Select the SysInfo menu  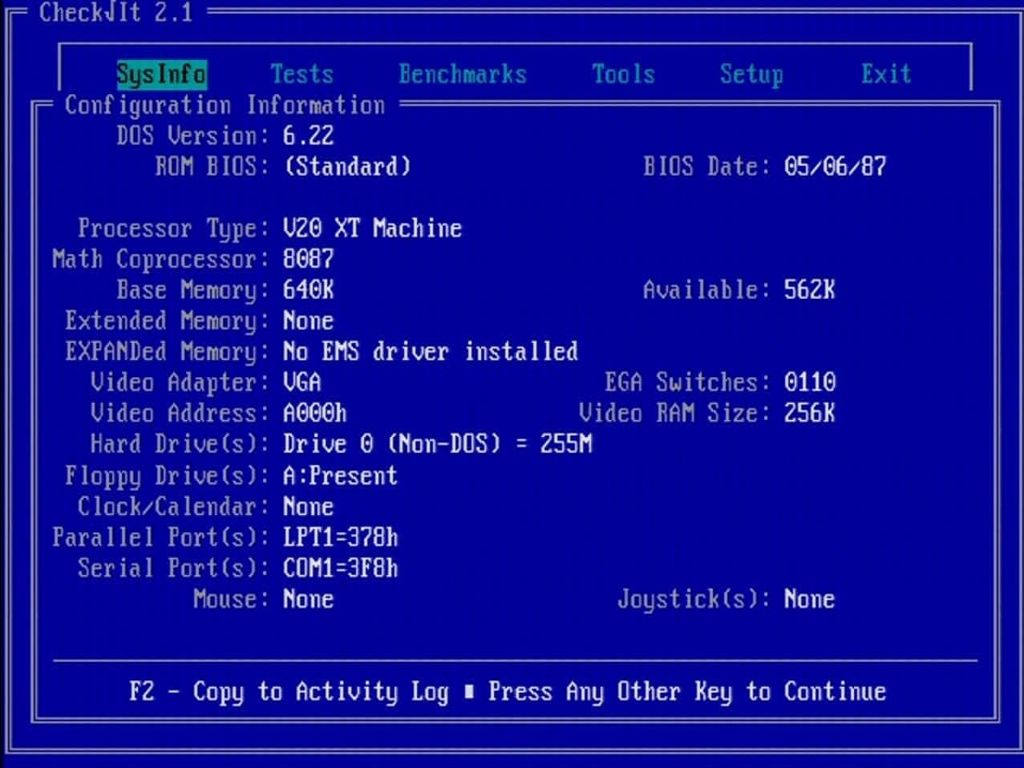(161, 74)
